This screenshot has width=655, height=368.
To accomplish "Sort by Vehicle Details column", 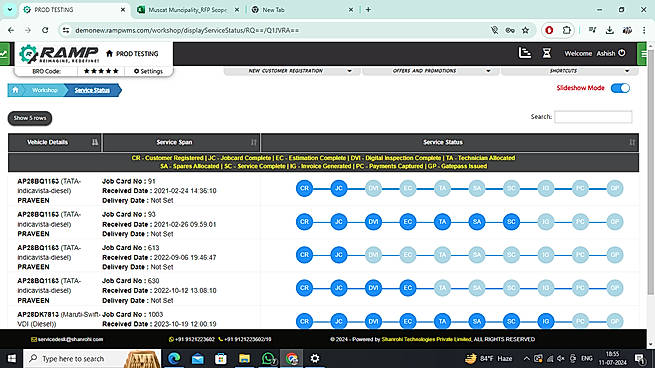I will pos(55,142).
